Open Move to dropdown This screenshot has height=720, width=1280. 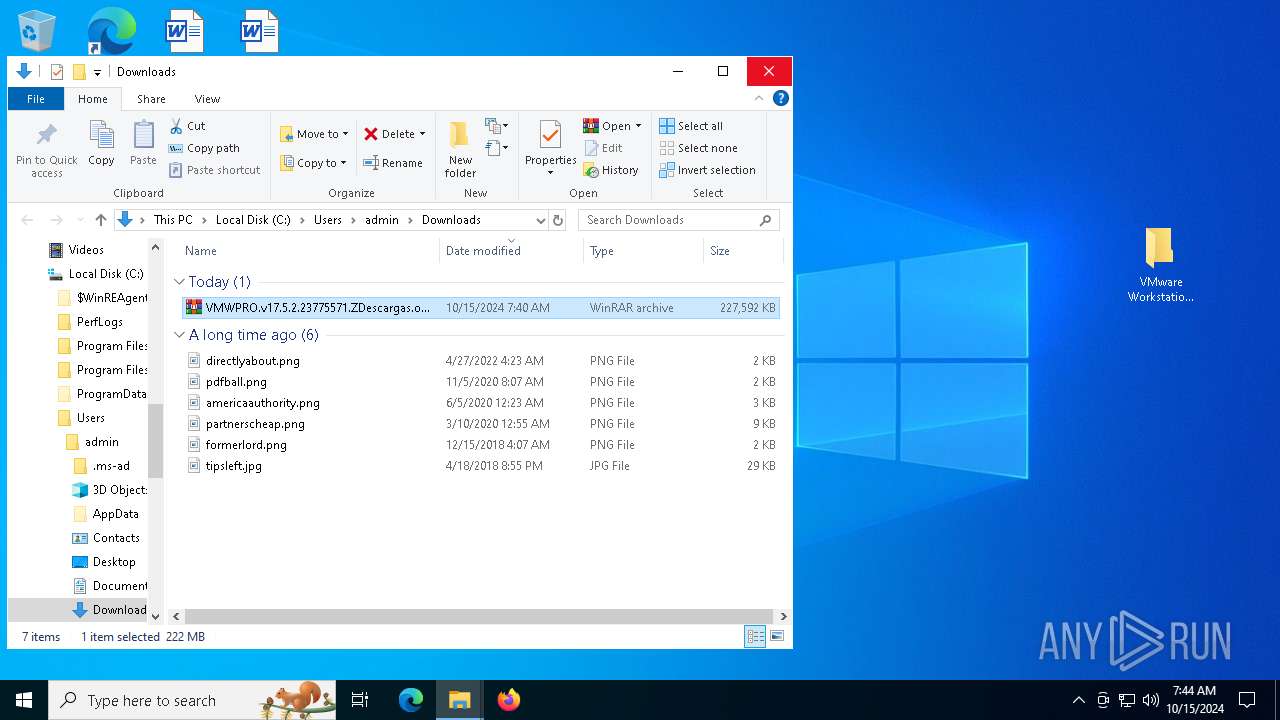[314, 134]
